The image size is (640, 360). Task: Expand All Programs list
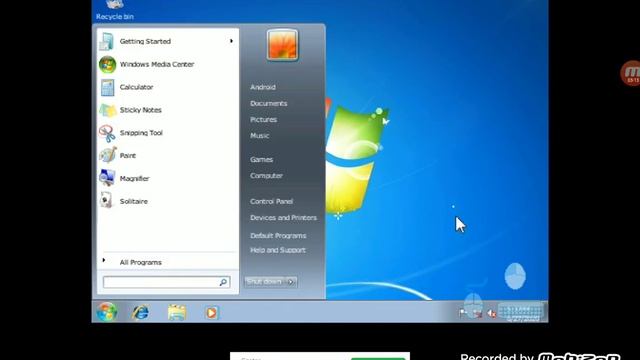coord(140,262)
